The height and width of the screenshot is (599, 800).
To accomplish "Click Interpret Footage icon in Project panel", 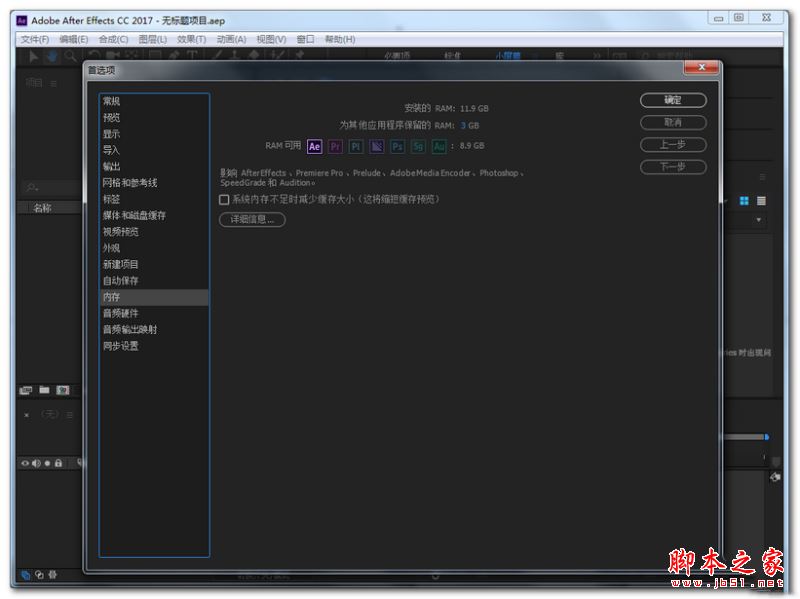I will pyautogui.click(x=26, y=390).
